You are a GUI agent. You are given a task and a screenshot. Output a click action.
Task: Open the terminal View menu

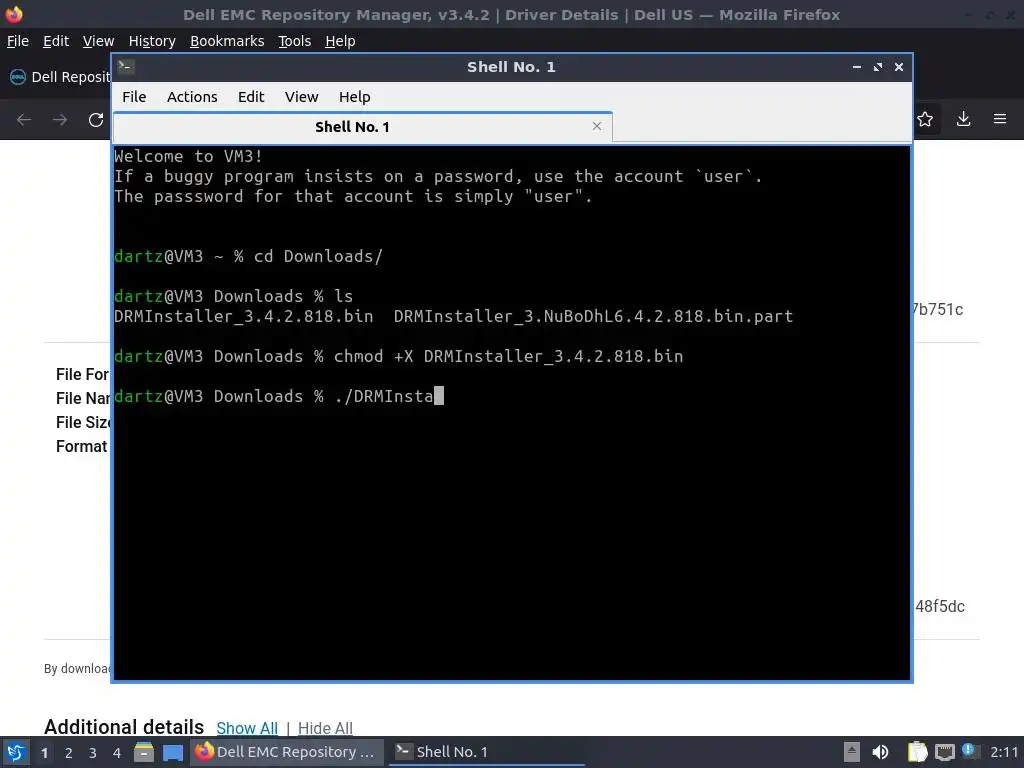[x=301, y=97]
